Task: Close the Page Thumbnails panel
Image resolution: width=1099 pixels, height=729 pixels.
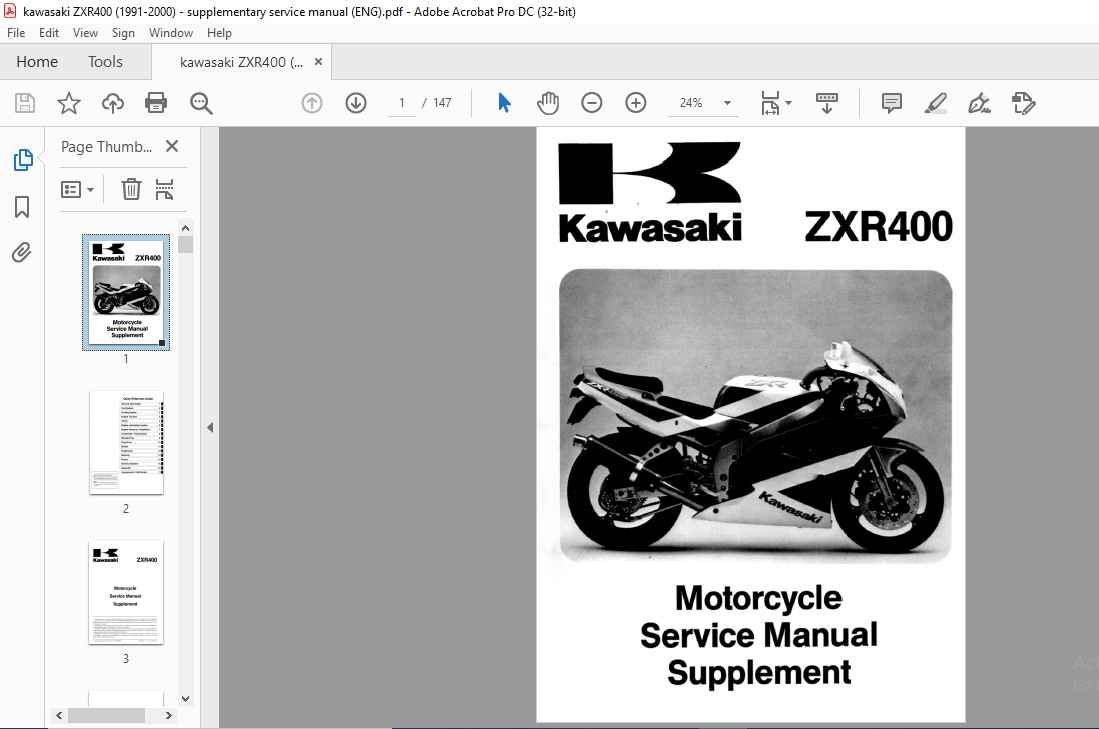Action: pyautogui.click(x=172, y=146)
